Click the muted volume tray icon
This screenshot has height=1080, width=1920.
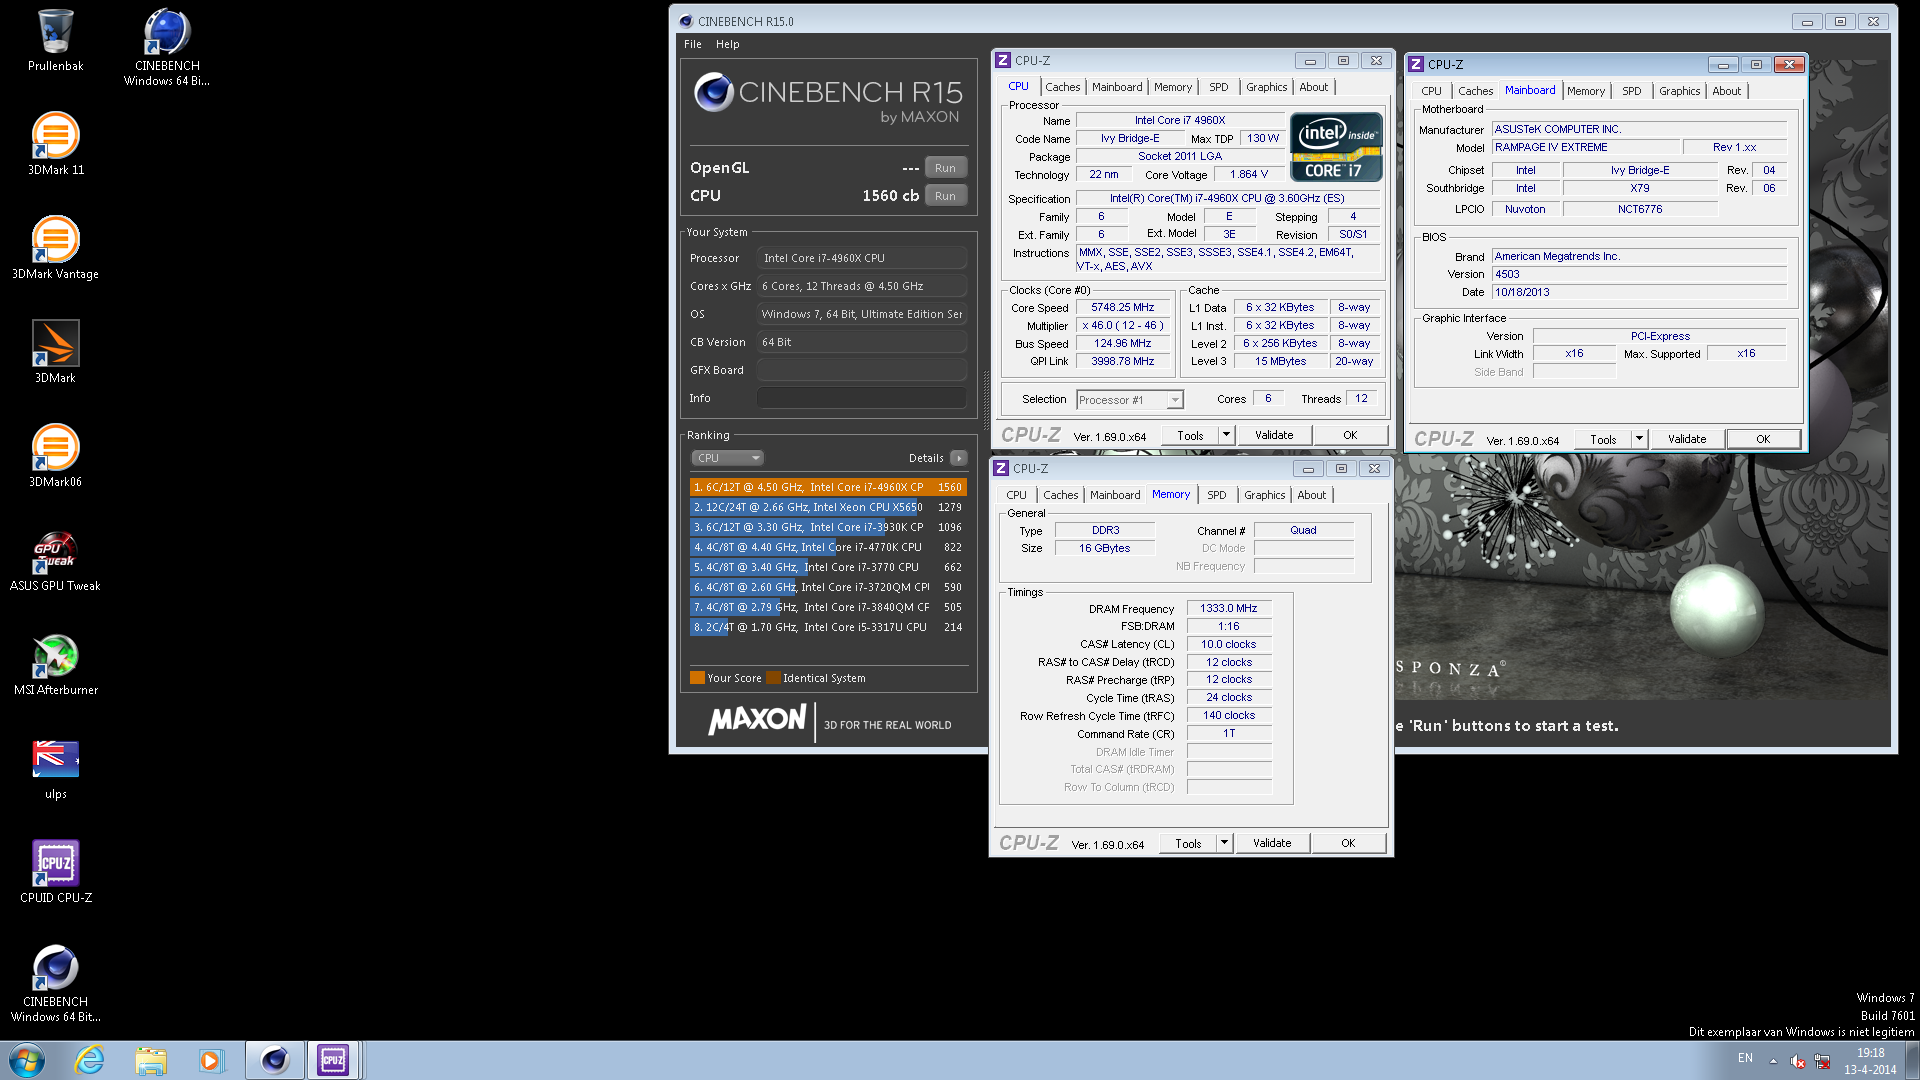(1797, 1062)
